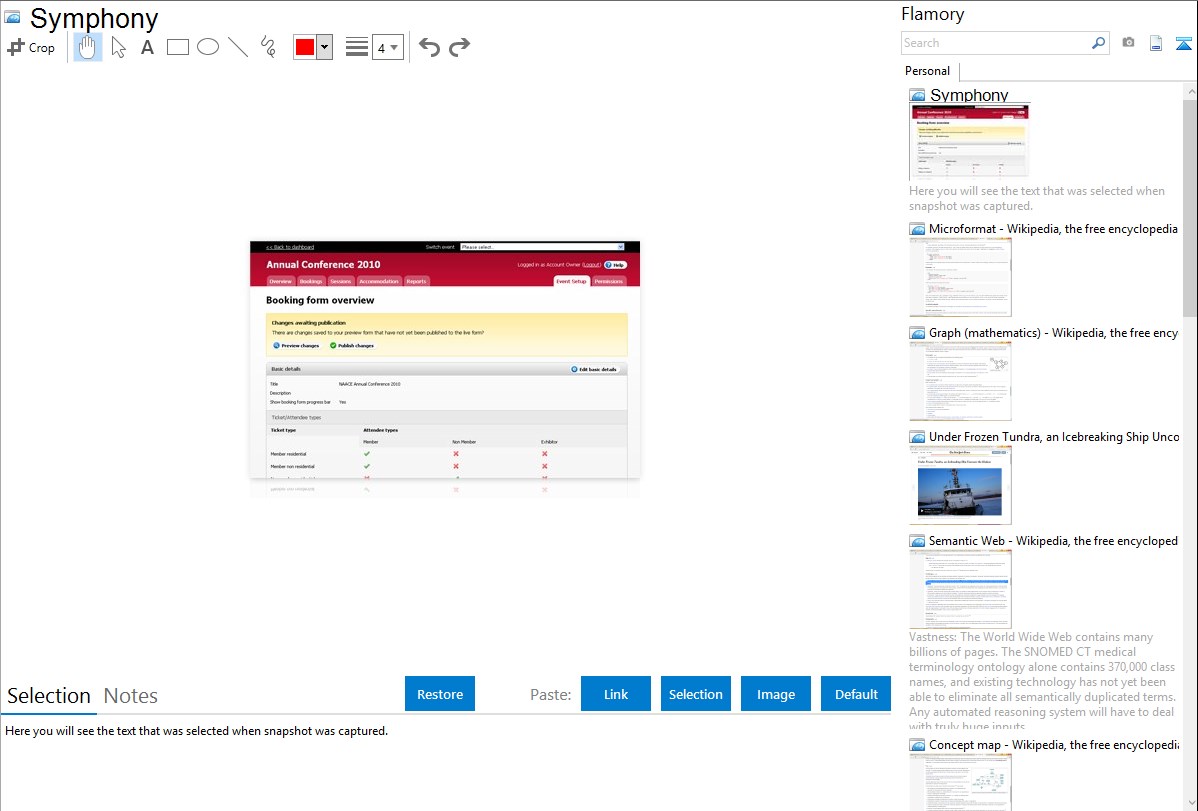Image resolution: width=1198 pixels, height=811 pixels.
Task: Click the line thickness icon
Action: [357, 47]
